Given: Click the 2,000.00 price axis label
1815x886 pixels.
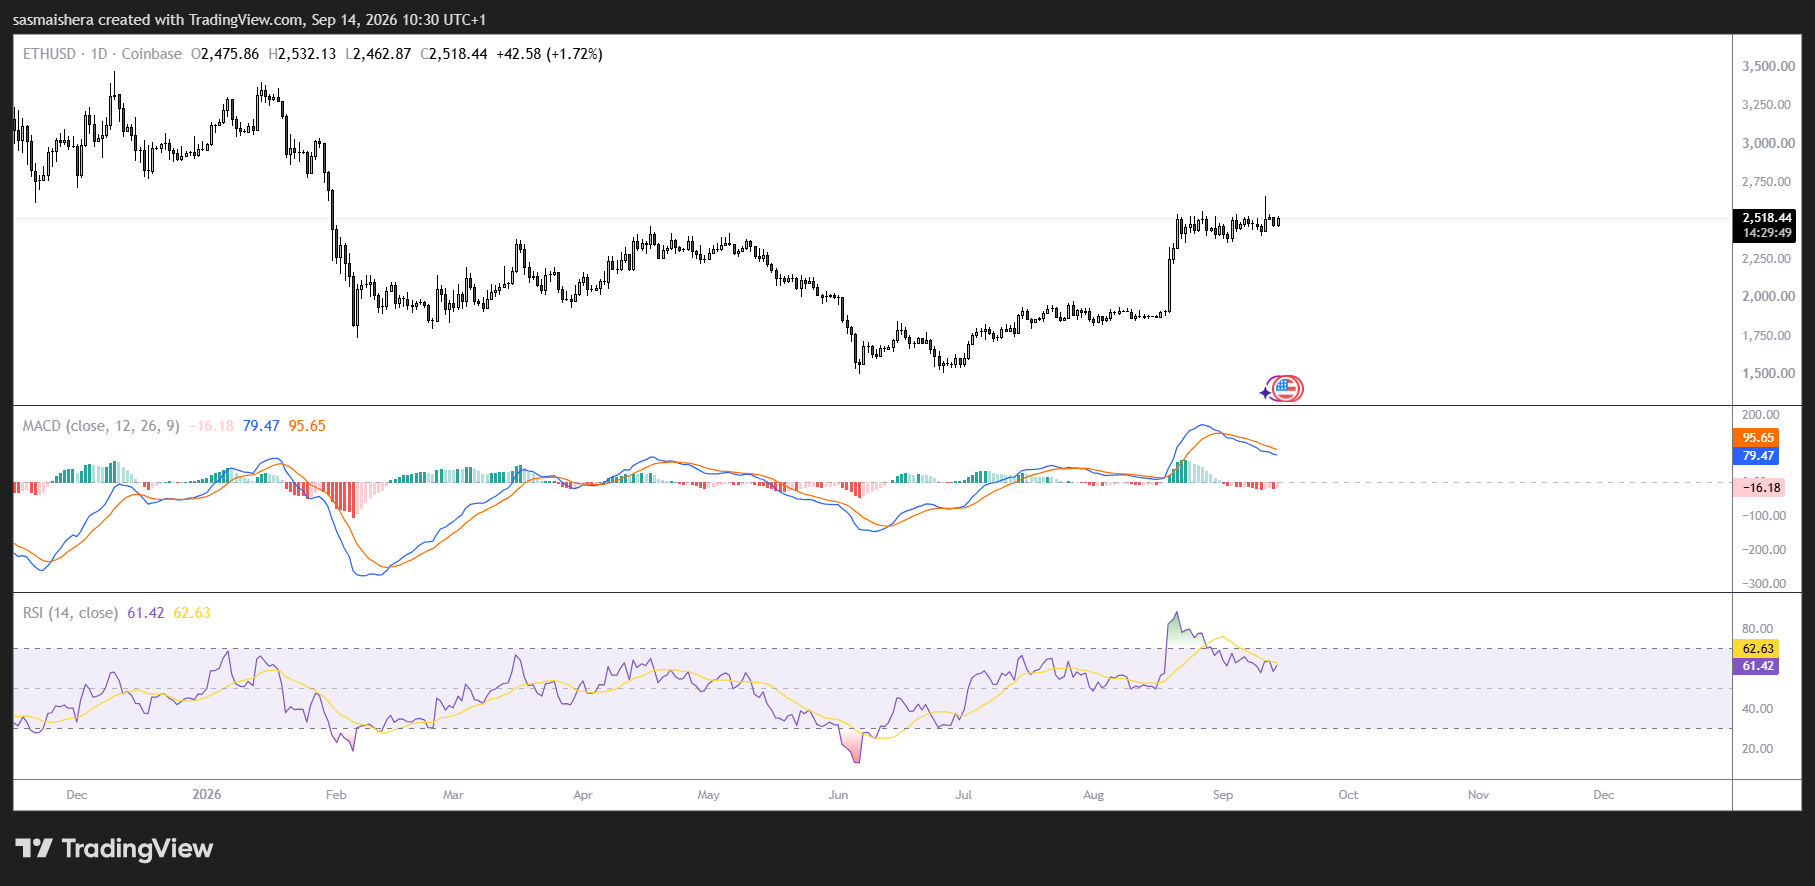Looking at the screenshot, I should 1768,296.
